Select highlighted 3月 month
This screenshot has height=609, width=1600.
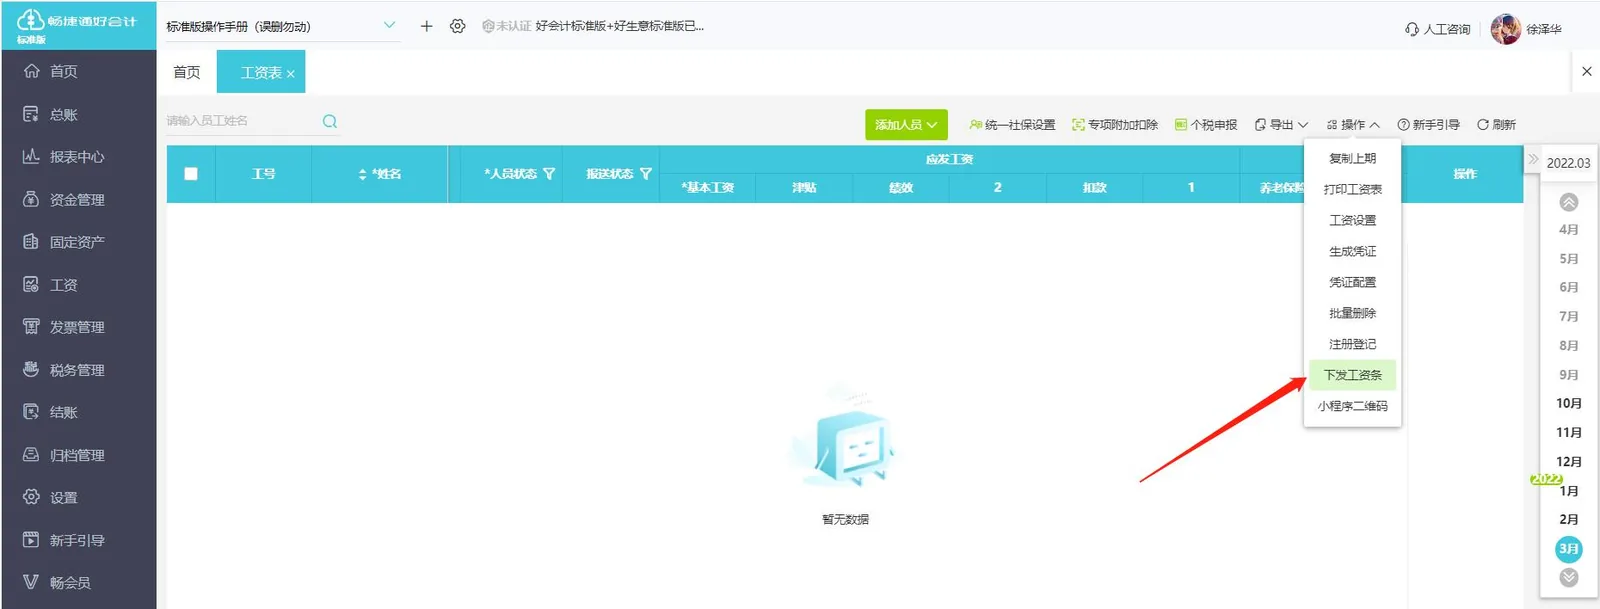tap(1568, 549)
